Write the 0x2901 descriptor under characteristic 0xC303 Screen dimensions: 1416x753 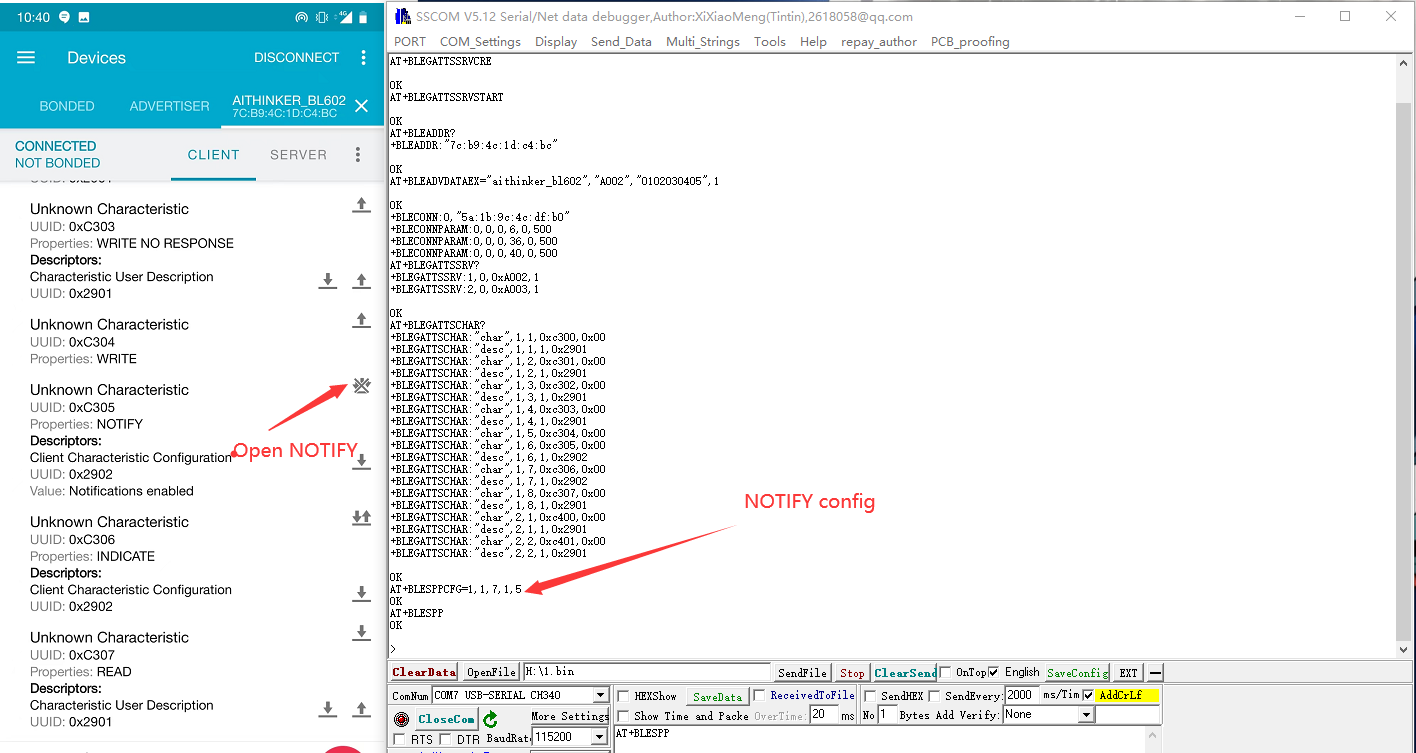pos(362,281)
